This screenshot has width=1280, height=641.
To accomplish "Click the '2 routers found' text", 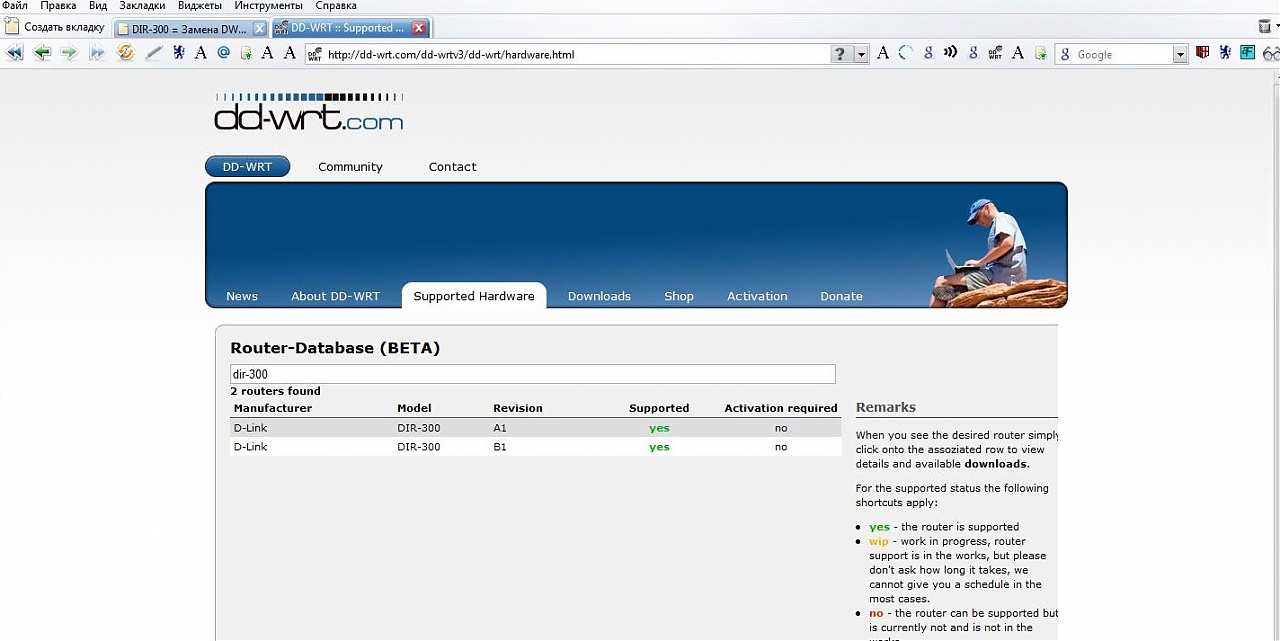I will tap(276, 391).
